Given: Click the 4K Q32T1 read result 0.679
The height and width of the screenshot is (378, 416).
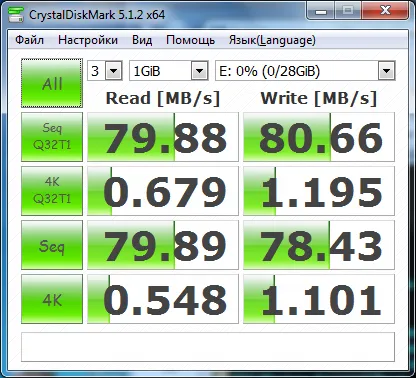Looking at the screenshot, I should 163,191.
